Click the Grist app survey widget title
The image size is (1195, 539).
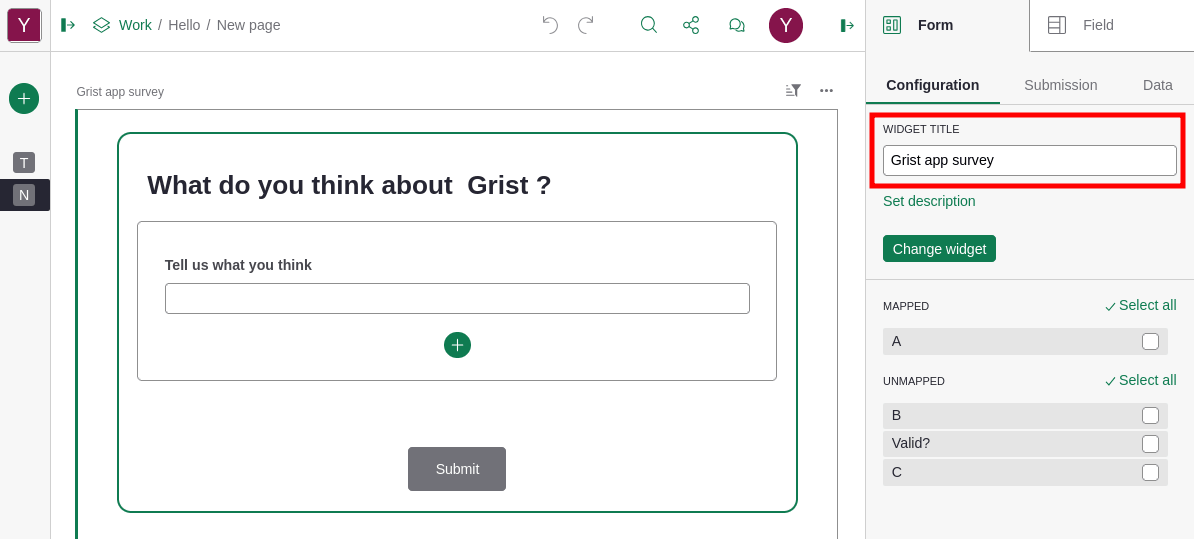120,91
